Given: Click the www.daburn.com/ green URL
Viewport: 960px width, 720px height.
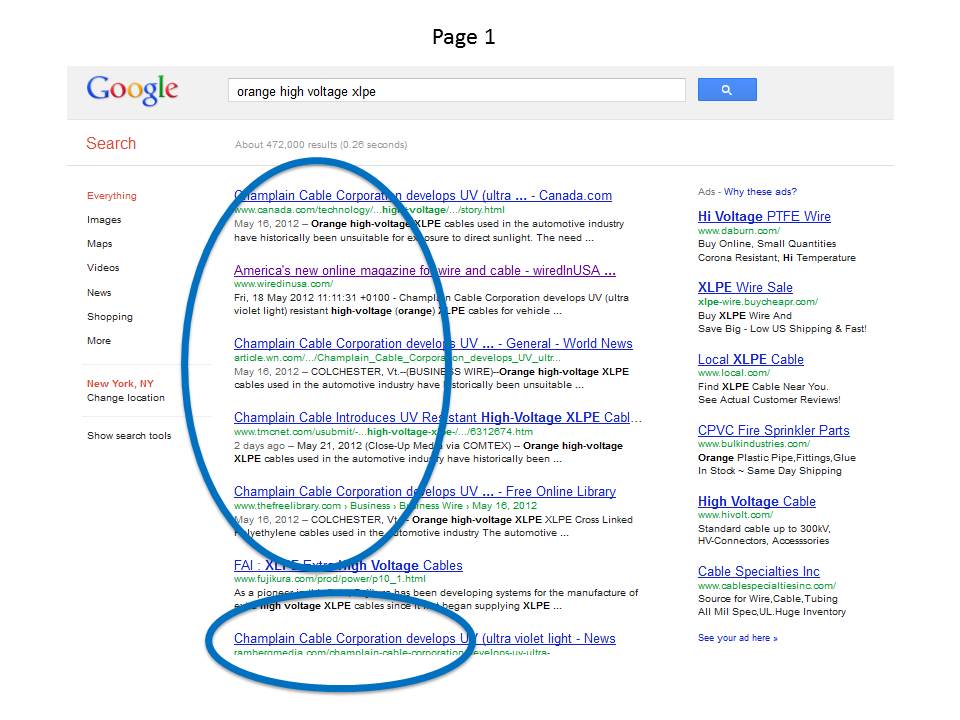Looking at the screenshot, I should tap(739, 231).
